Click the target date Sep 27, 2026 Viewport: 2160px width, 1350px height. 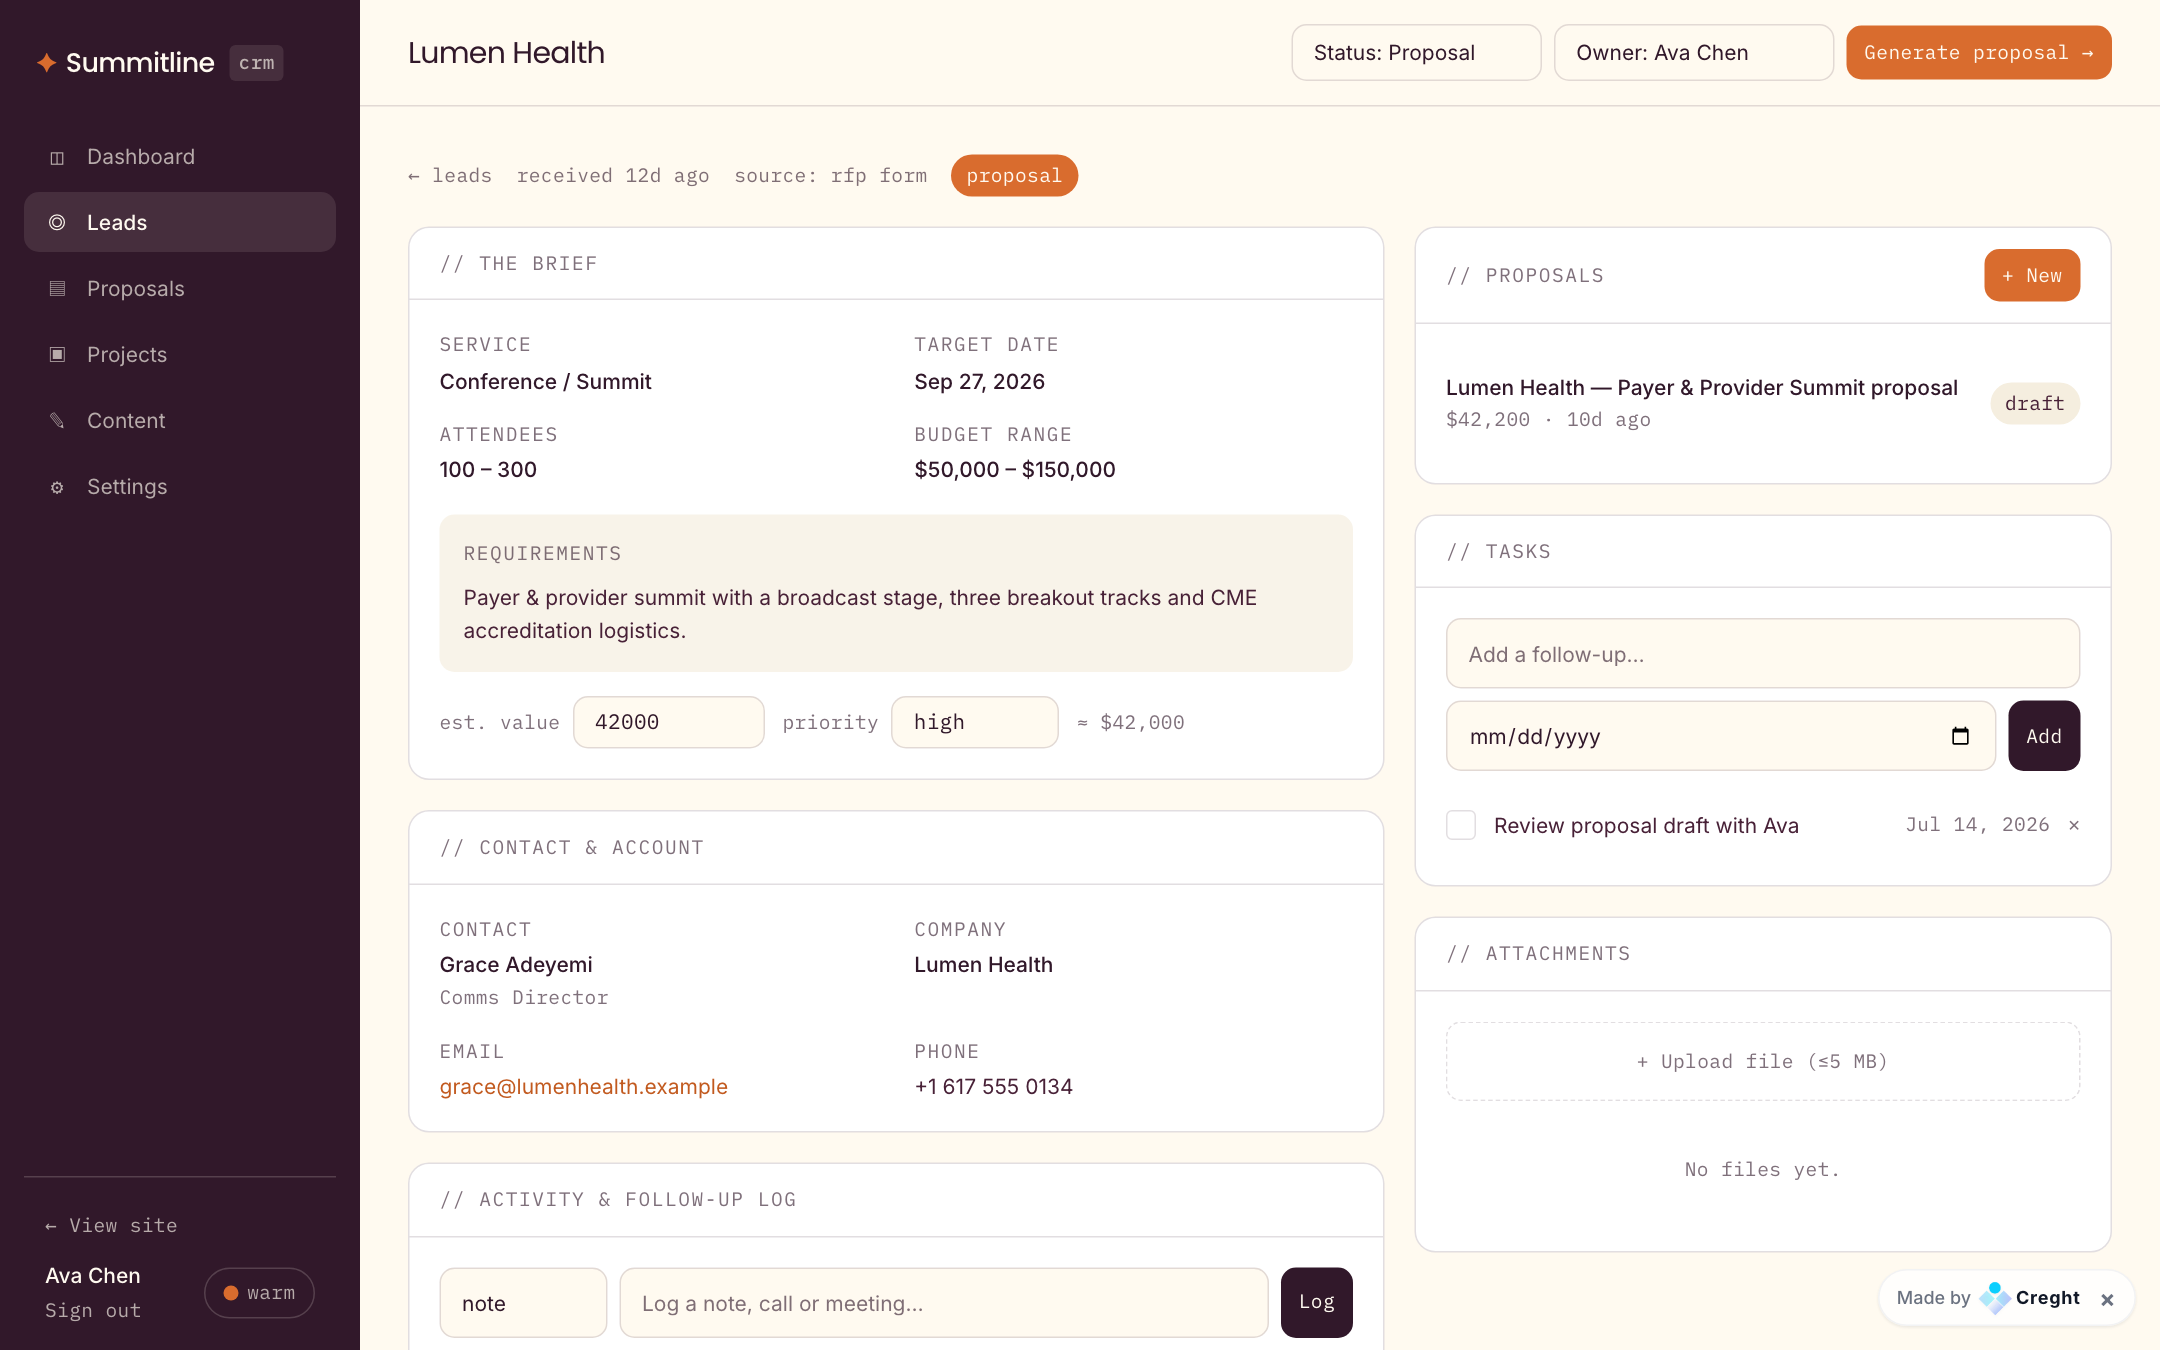tap(979, 382)
